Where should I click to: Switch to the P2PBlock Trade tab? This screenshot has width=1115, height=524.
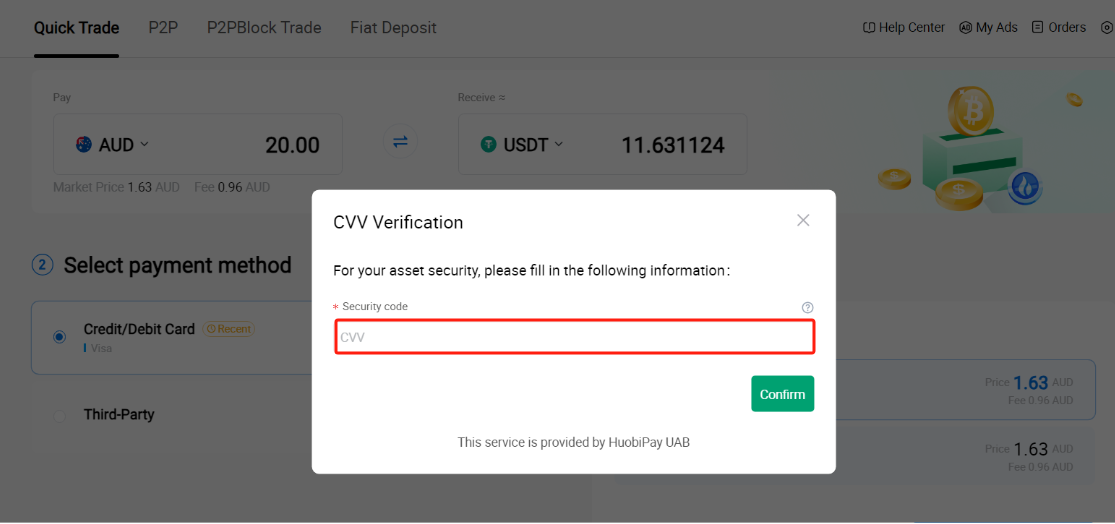pyautogui.click(x=264, y=28)
